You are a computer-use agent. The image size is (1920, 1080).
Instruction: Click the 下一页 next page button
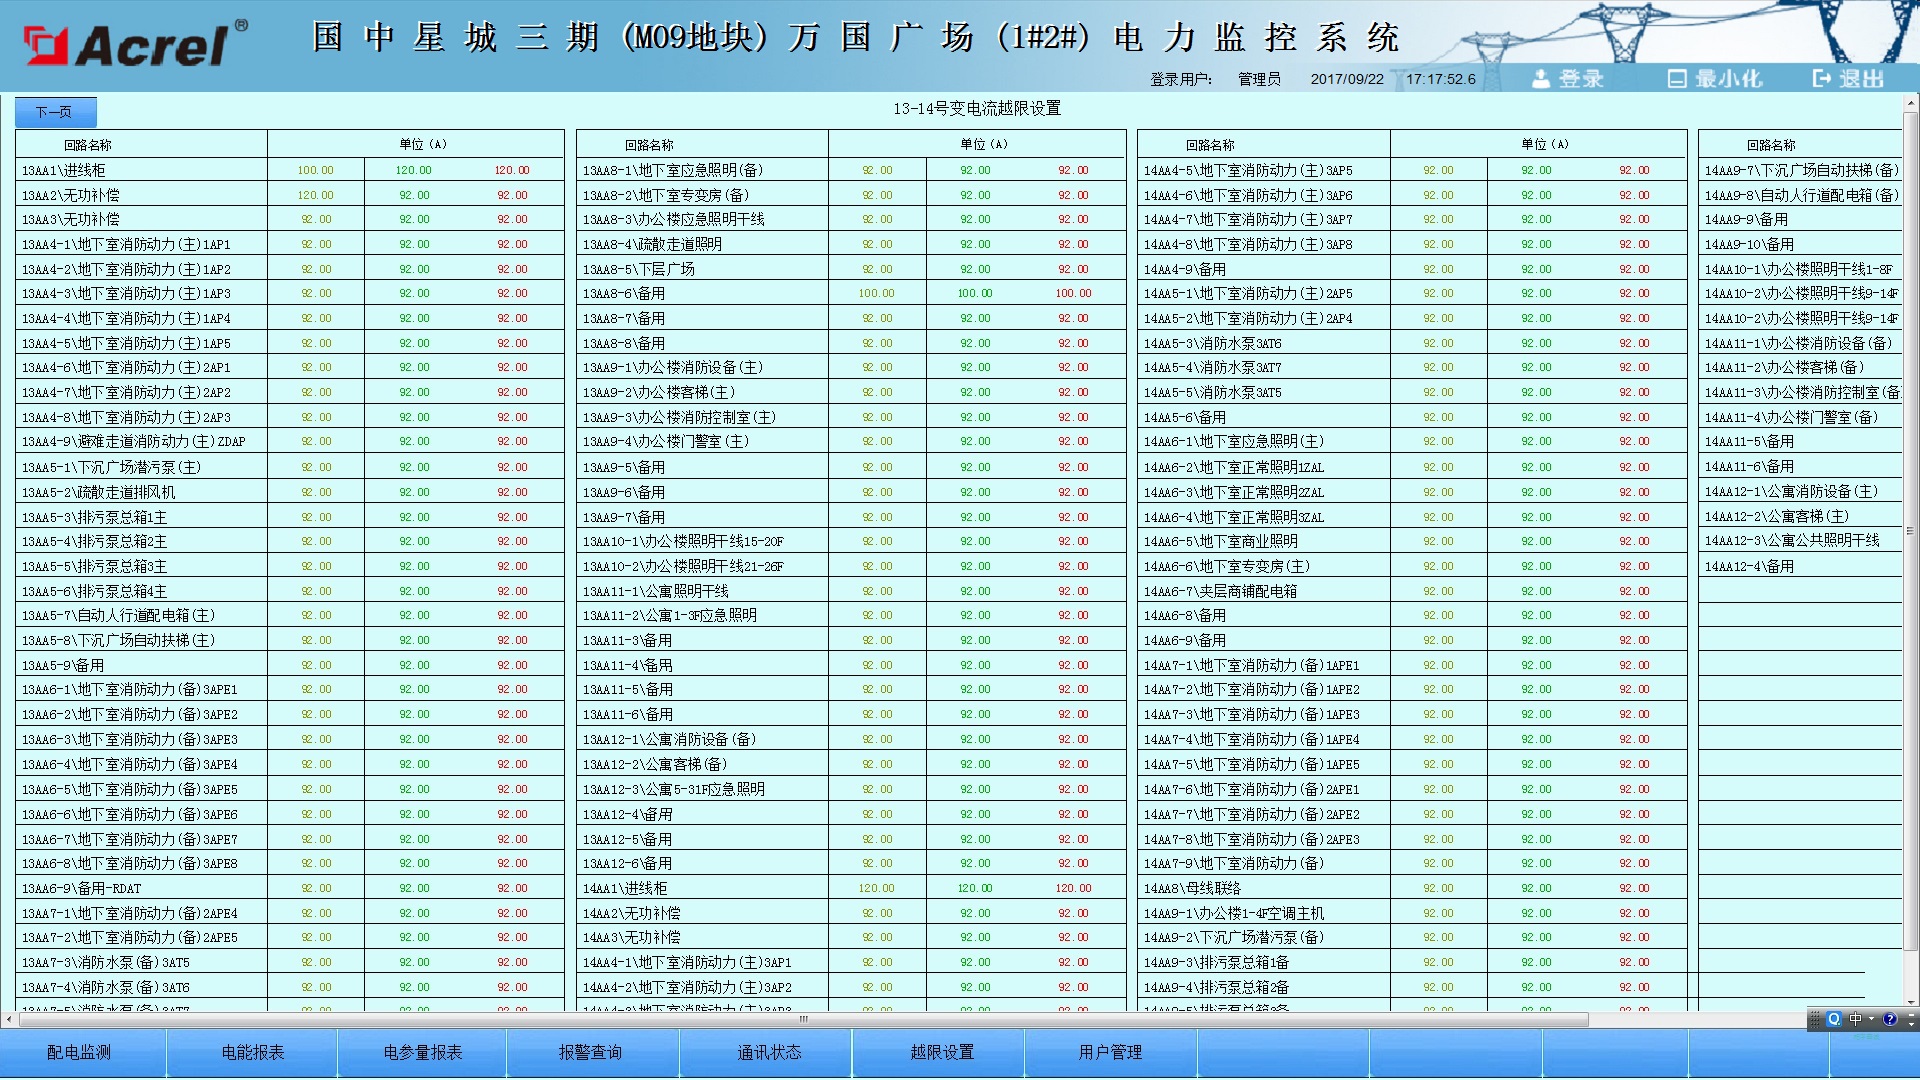click(55, 112)
